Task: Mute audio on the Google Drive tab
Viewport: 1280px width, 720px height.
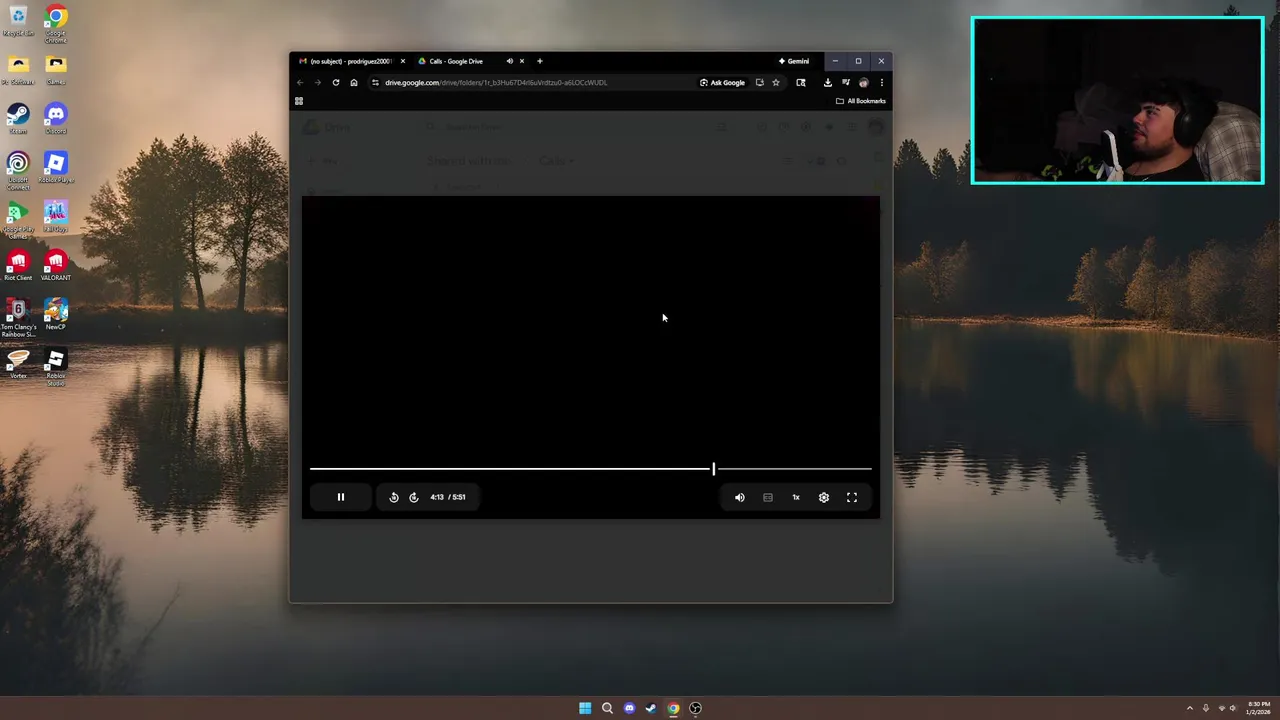Action: (x=509, y=61)
